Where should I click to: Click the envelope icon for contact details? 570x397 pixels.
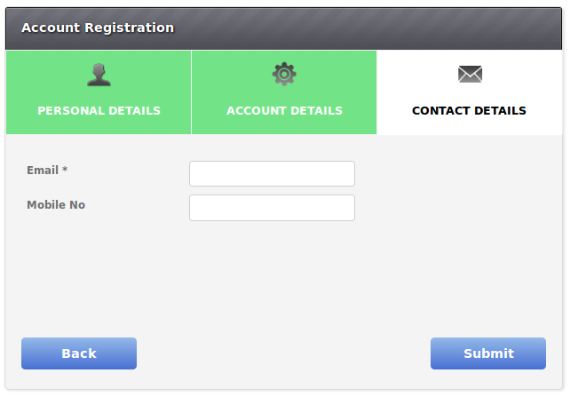point(470,74)
